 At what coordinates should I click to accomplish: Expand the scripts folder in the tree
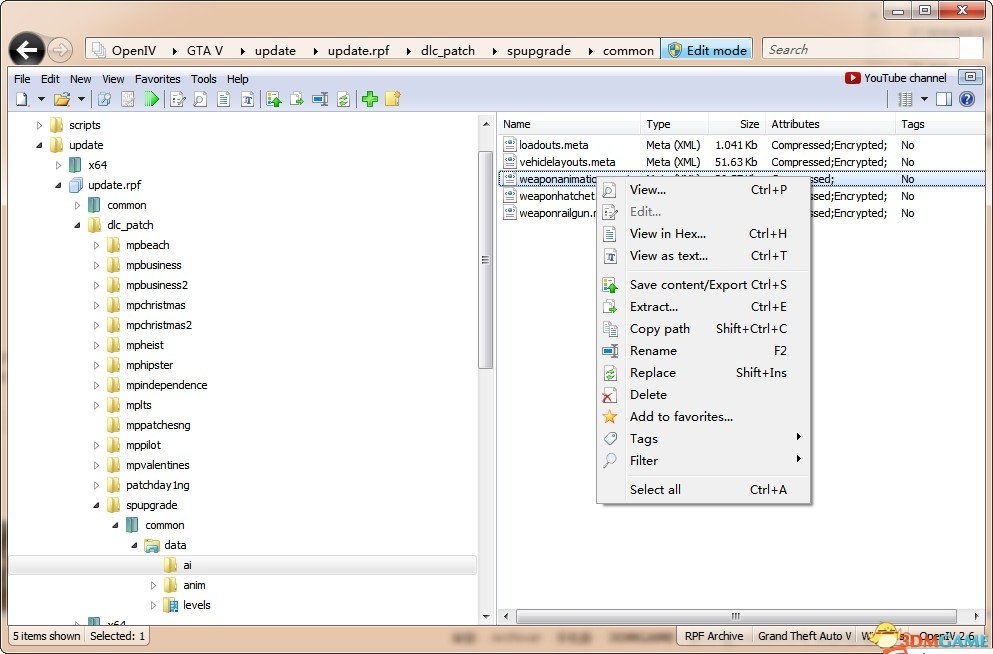pyautogui.click(x=39, y=125)
